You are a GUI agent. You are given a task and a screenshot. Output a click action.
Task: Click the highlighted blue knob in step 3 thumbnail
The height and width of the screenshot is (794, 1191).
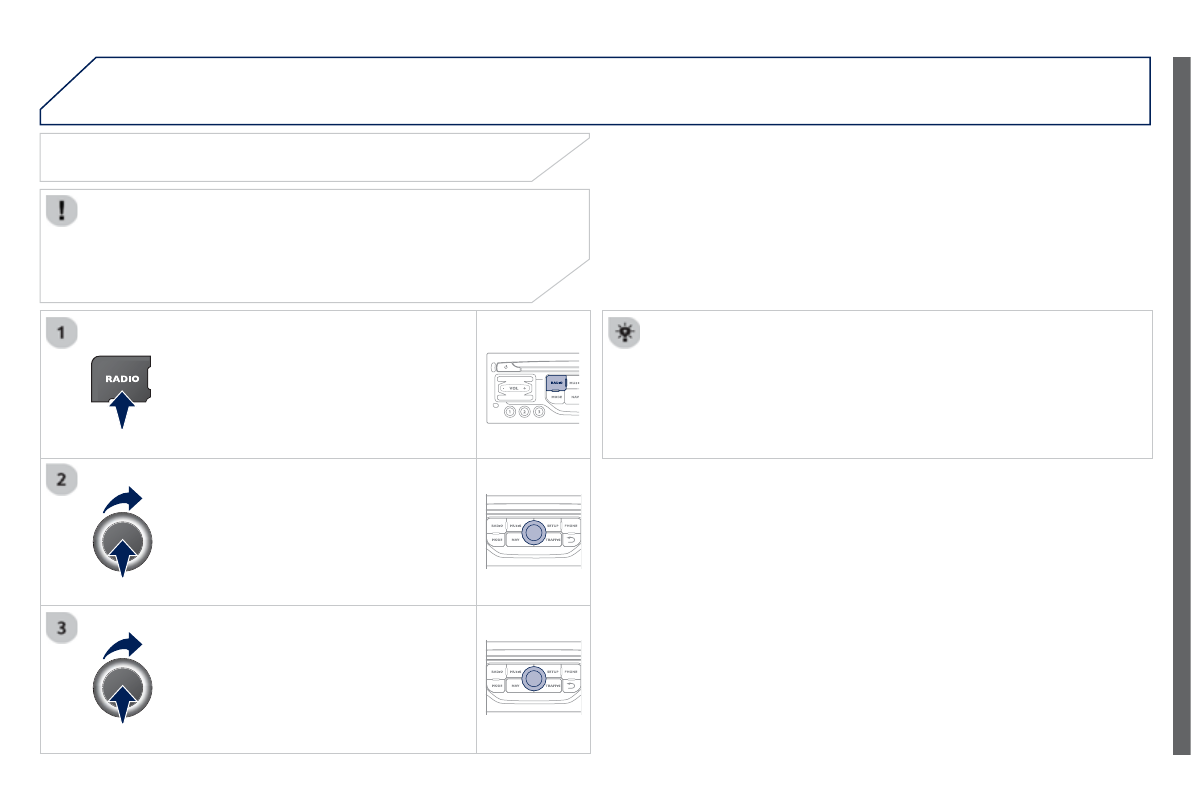[534, 679]
